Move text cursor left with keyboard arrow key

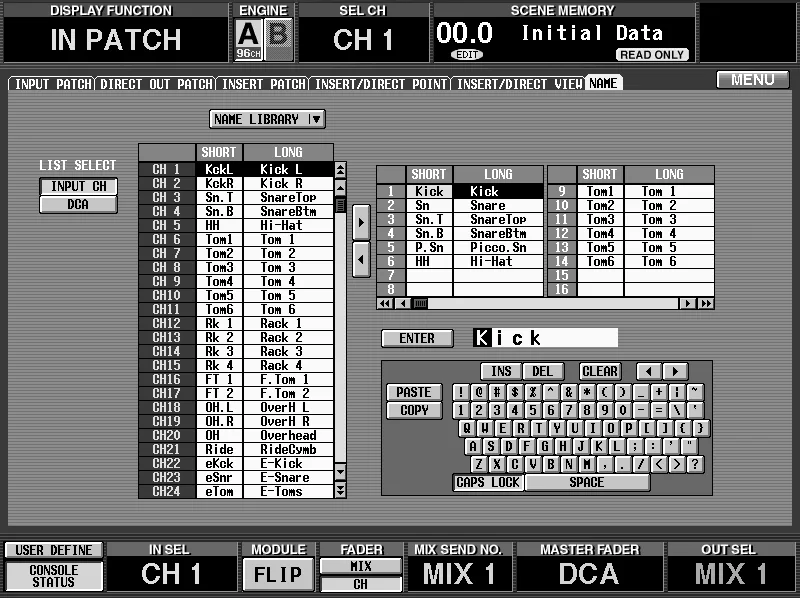648,371
